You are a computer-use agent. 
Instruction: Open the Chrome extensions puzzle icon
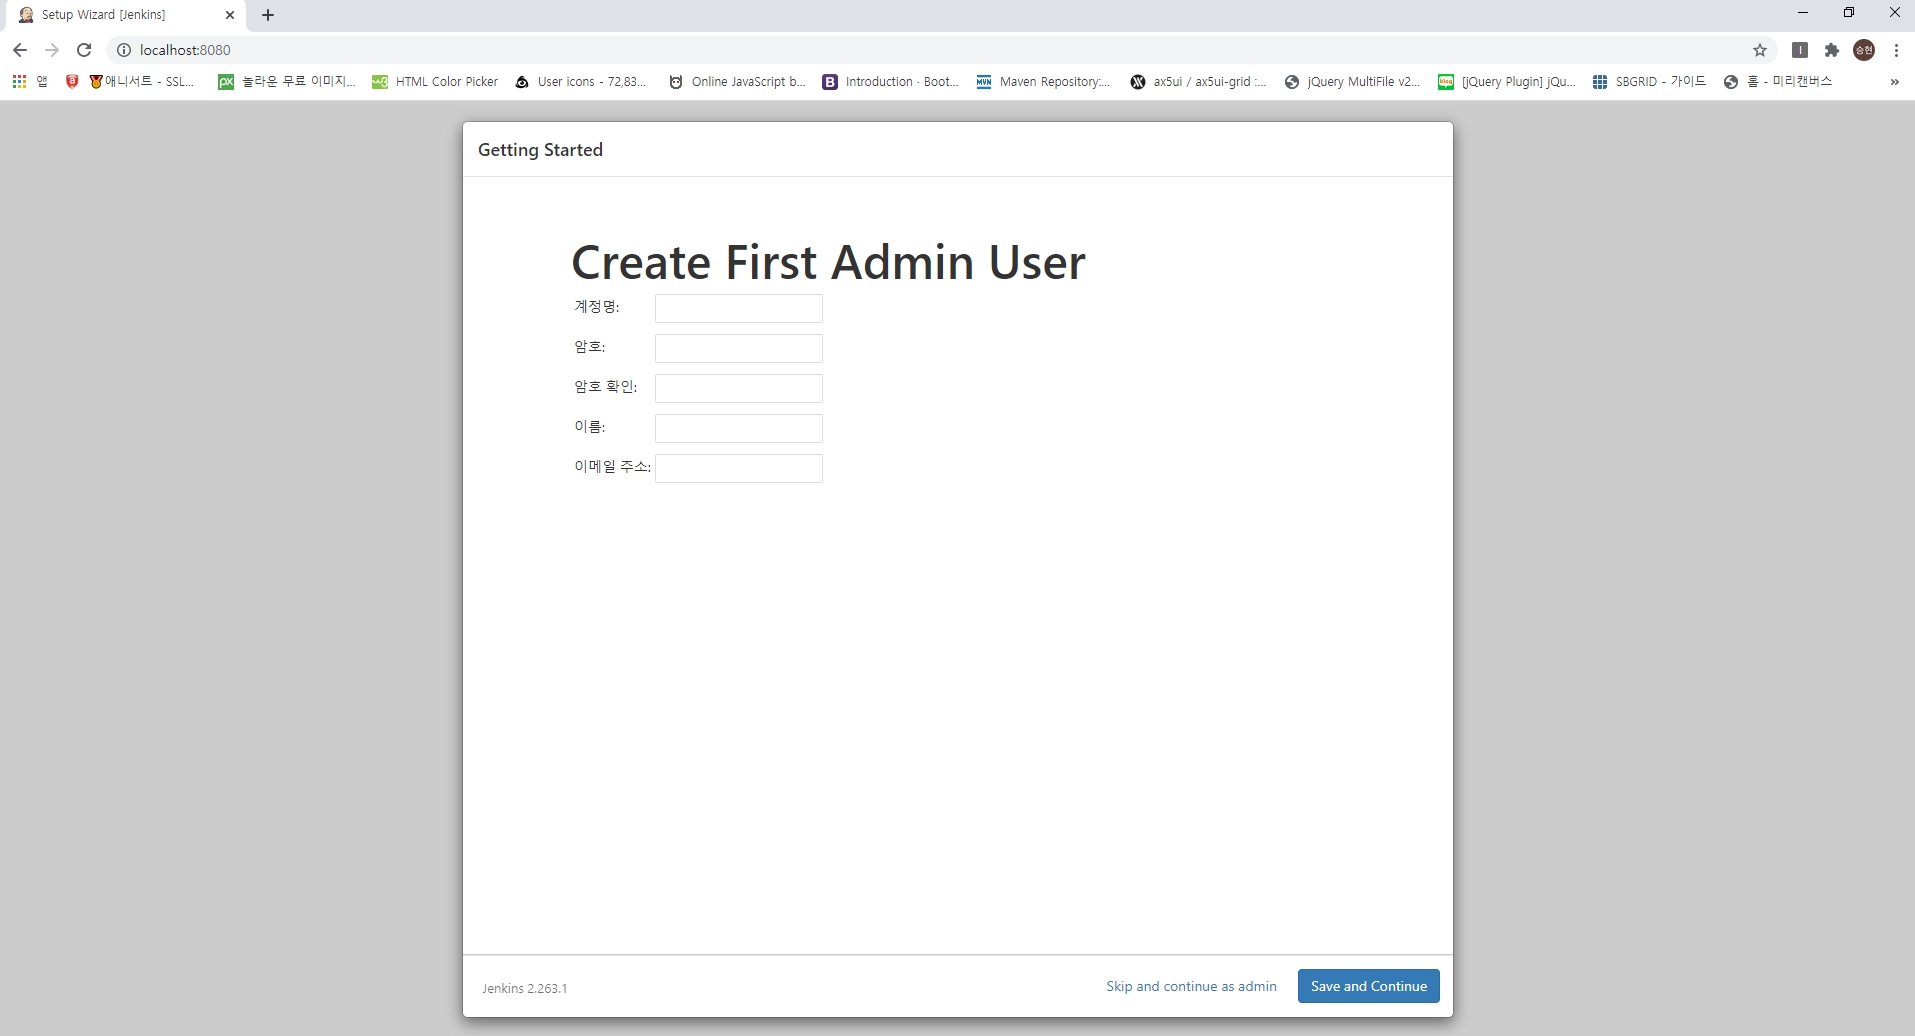[1832, 50]
